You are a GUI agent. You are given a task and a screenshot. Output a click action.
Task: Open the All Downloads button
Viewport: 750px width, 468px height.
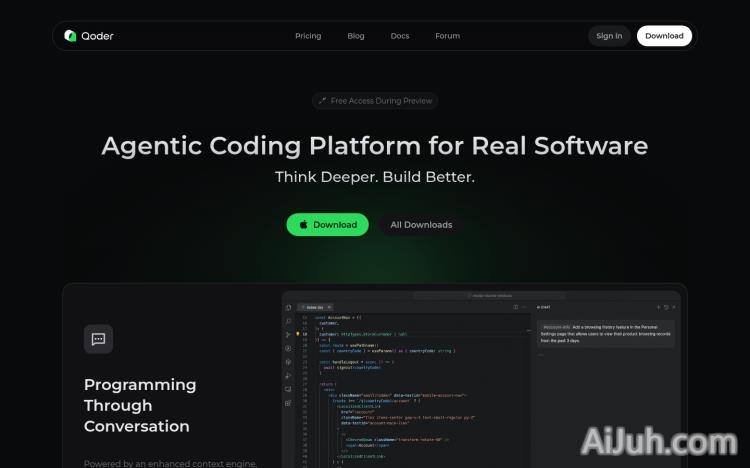click(421, 225)
